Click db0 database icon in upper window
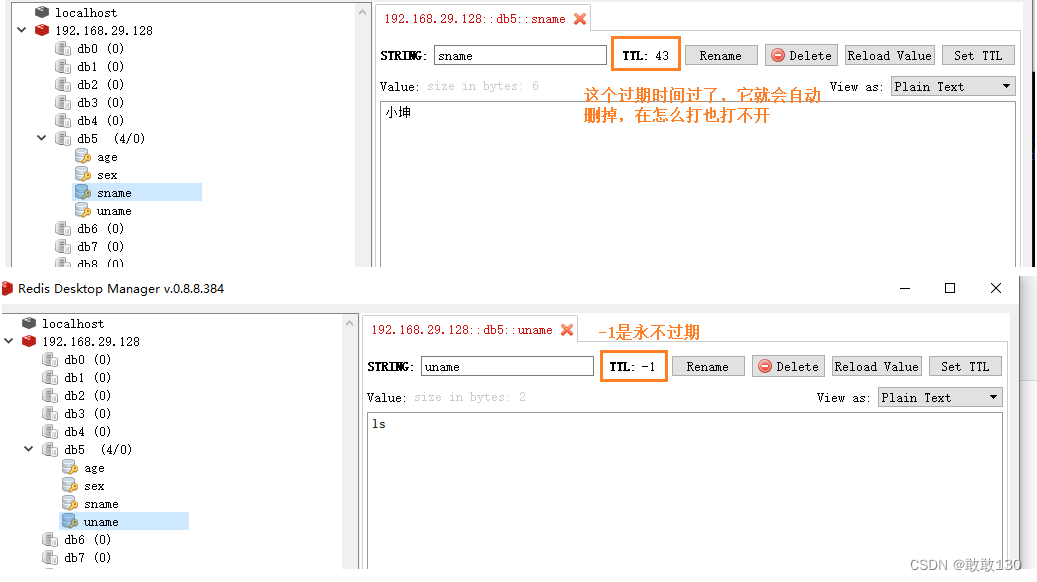Screen dimensions: 1037x582 point(63,48)
